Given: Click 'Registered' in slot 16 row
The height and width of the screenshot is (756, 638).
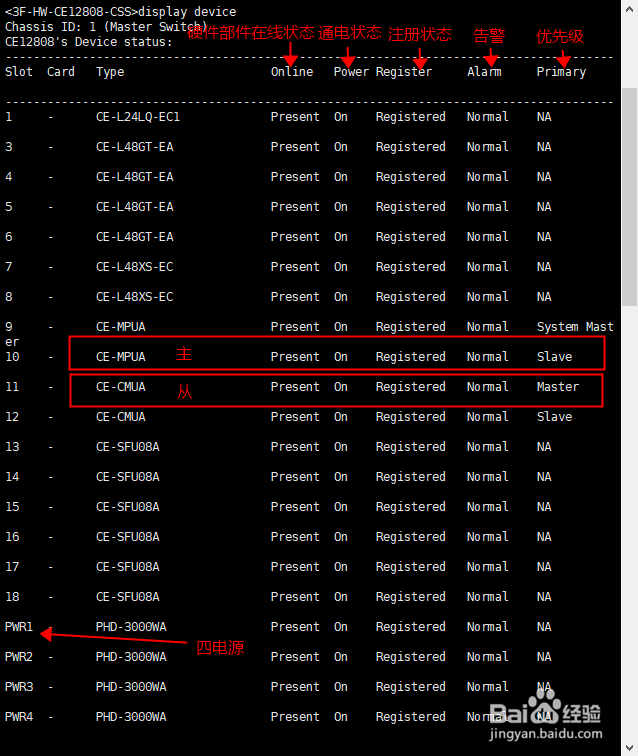Looking at the screenshot, I should pos(411,537).
